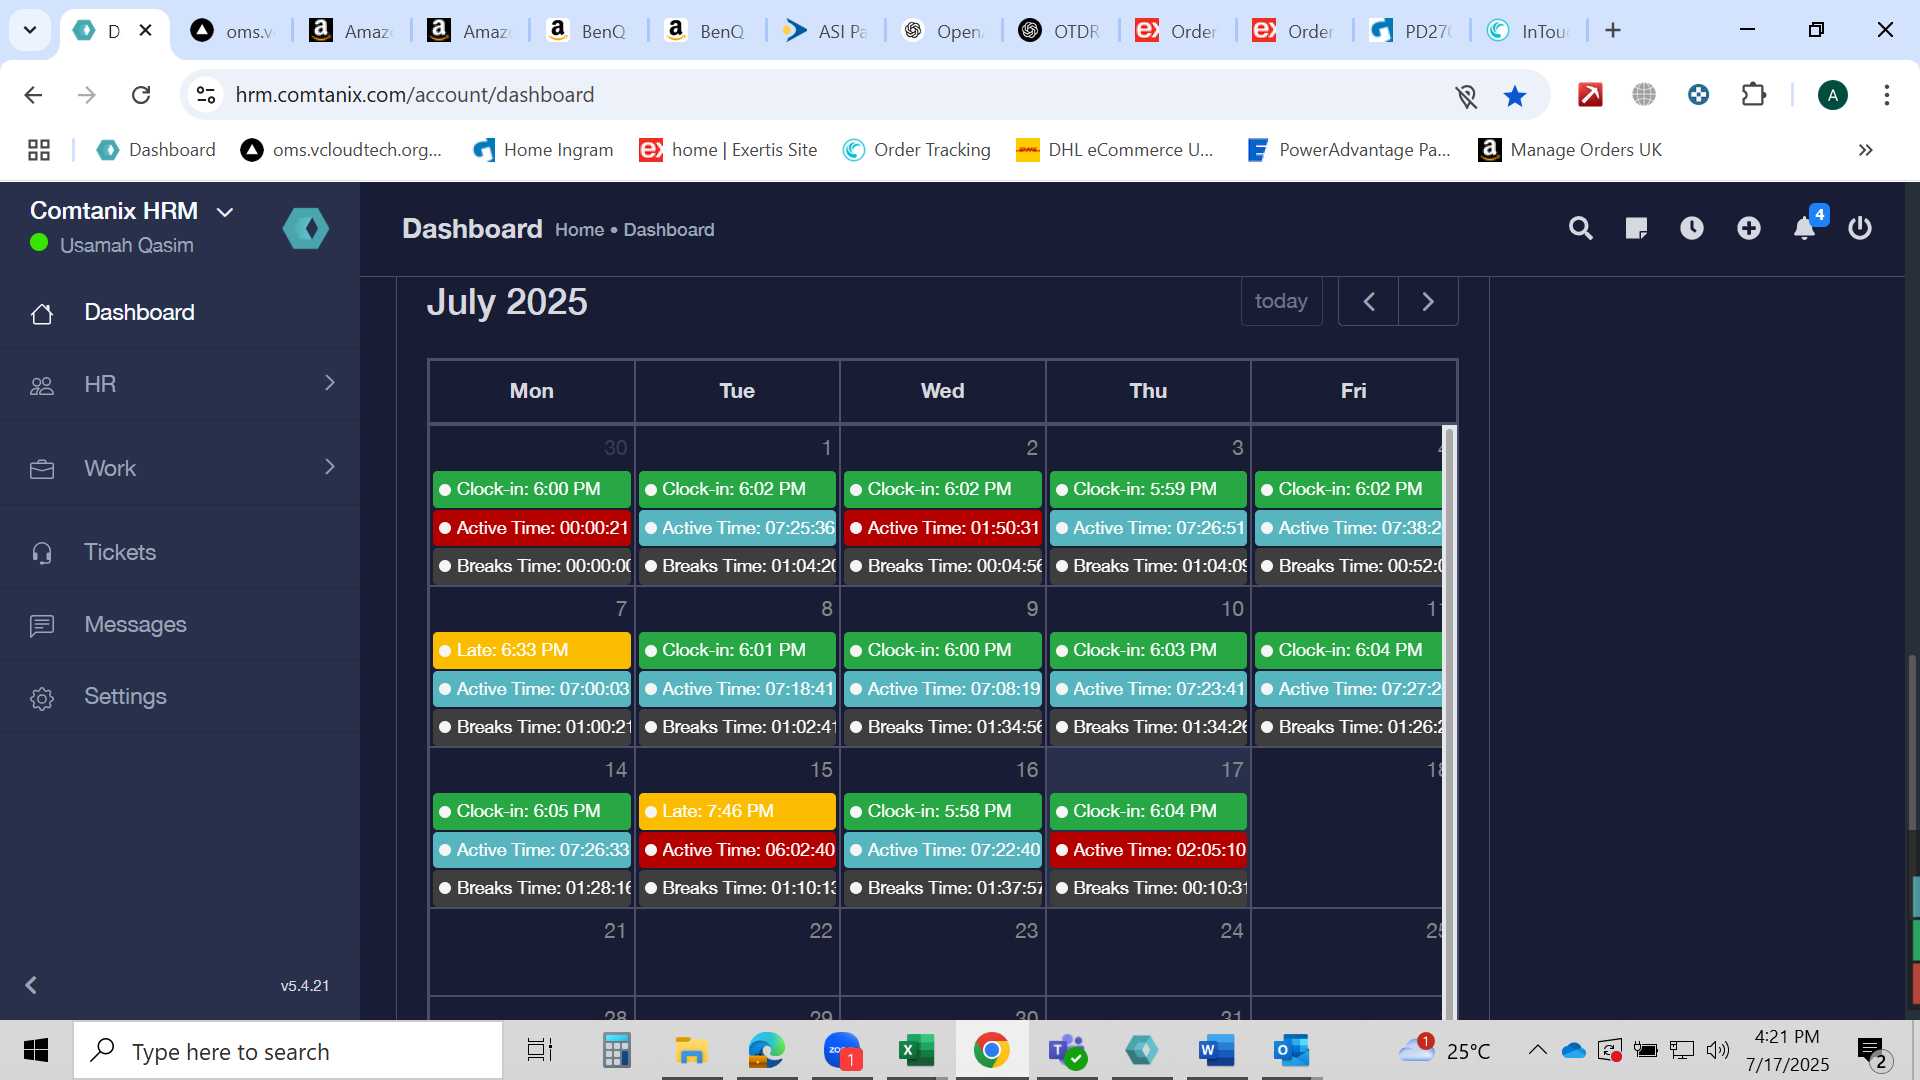Switch to the ASI Pa browser tab

825,31
